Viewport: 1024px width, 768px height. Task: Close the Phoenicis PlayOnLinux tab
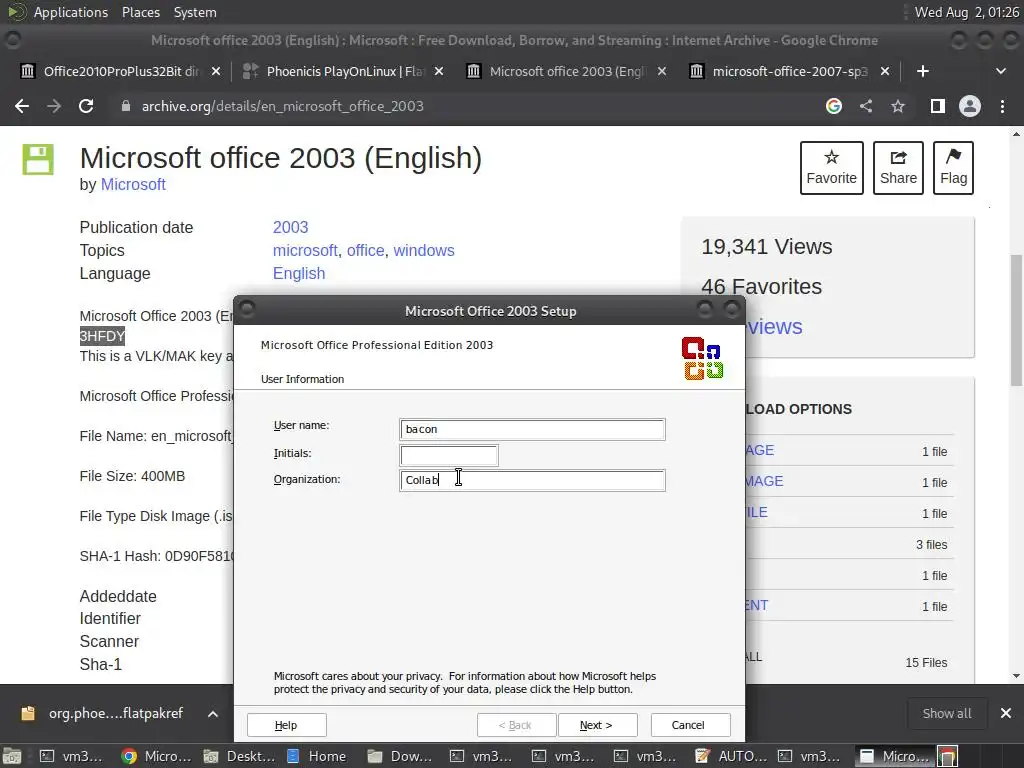(439, 71)
